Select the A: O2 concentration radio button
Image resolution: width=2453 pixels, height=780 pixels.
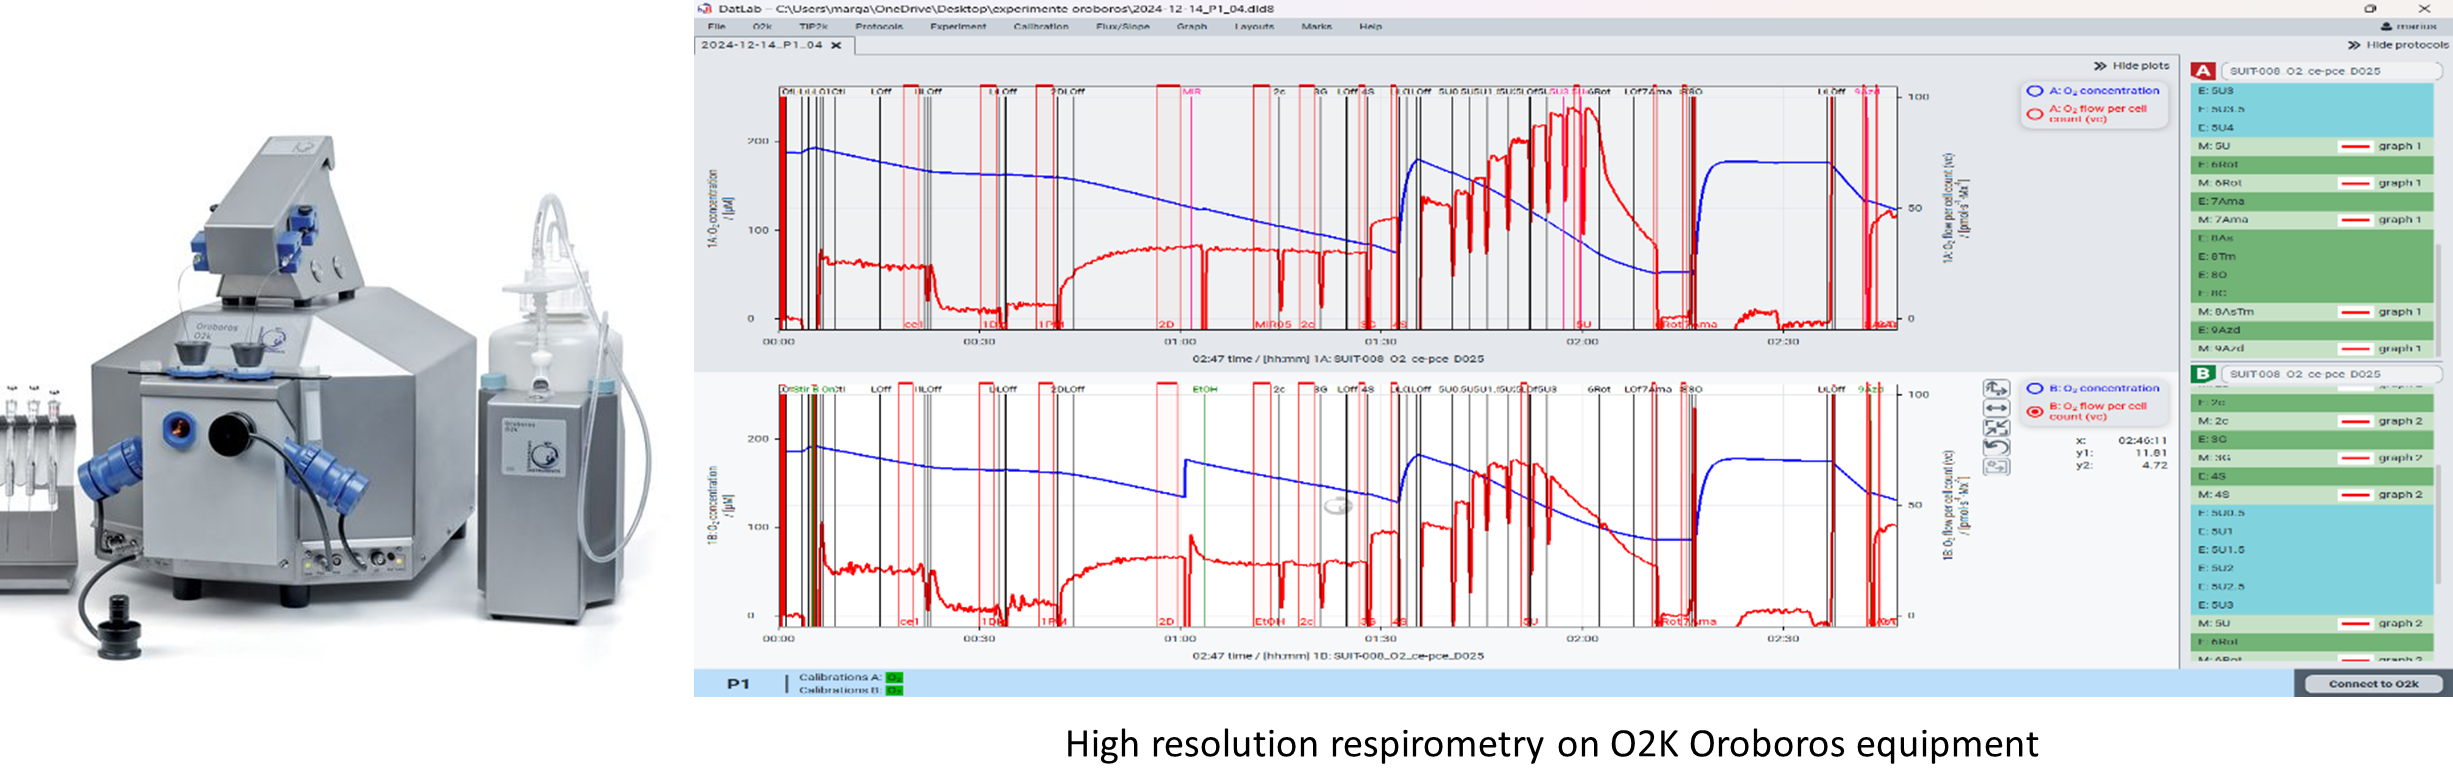tap(2034, 91)
